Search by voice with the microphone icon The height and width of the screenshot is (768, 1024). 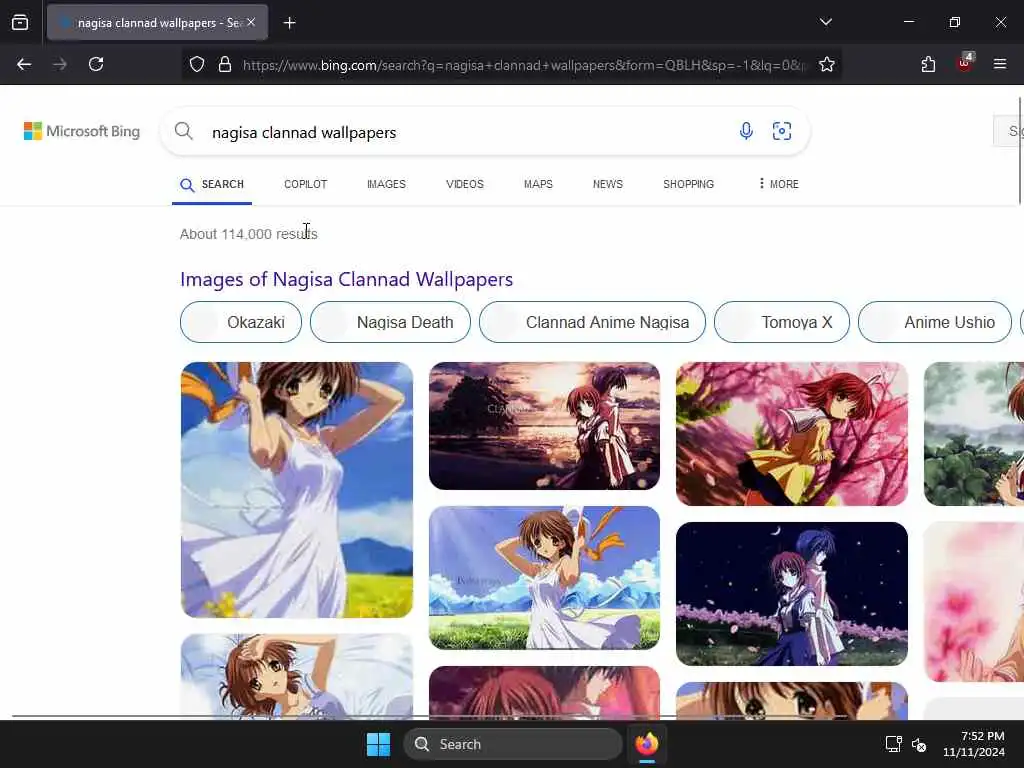tap(746, 131)
